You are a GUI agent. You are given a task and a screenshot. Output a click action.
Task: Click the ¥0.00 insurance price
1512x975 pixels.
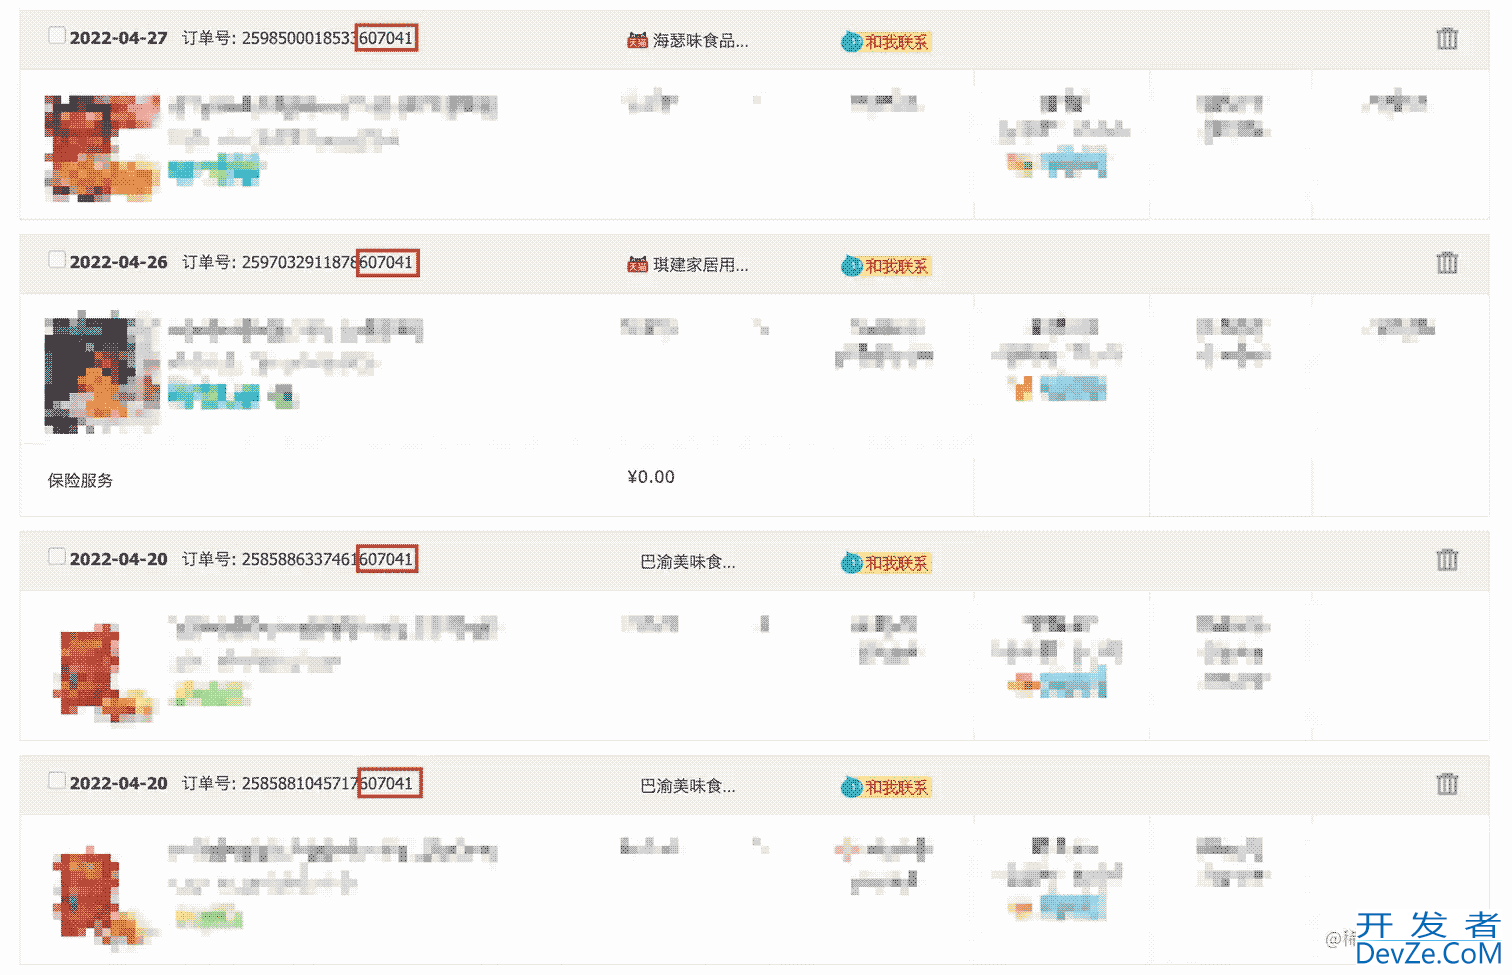point(651,477)
